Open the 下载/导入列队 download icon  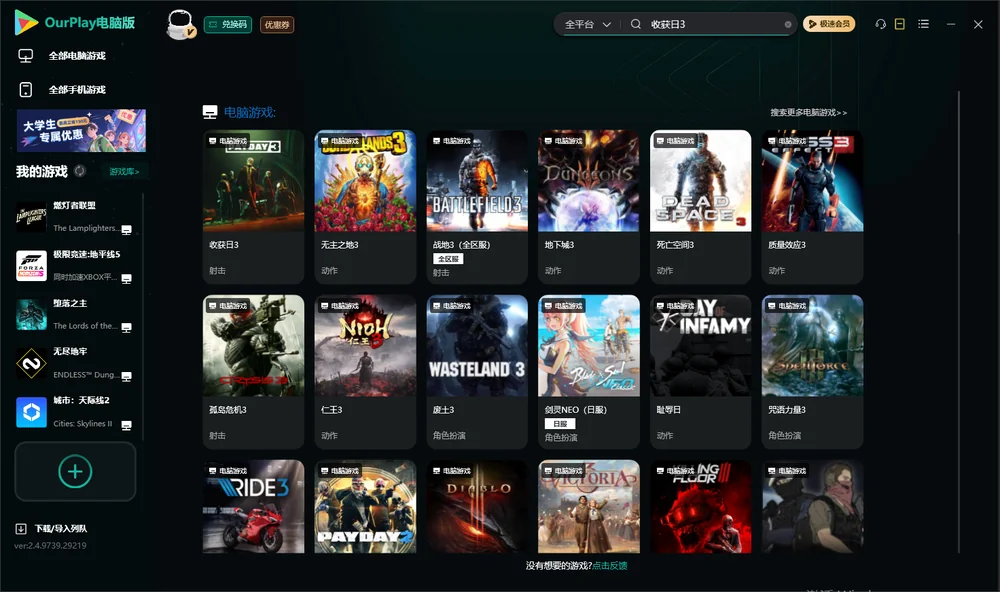(21, 528)
